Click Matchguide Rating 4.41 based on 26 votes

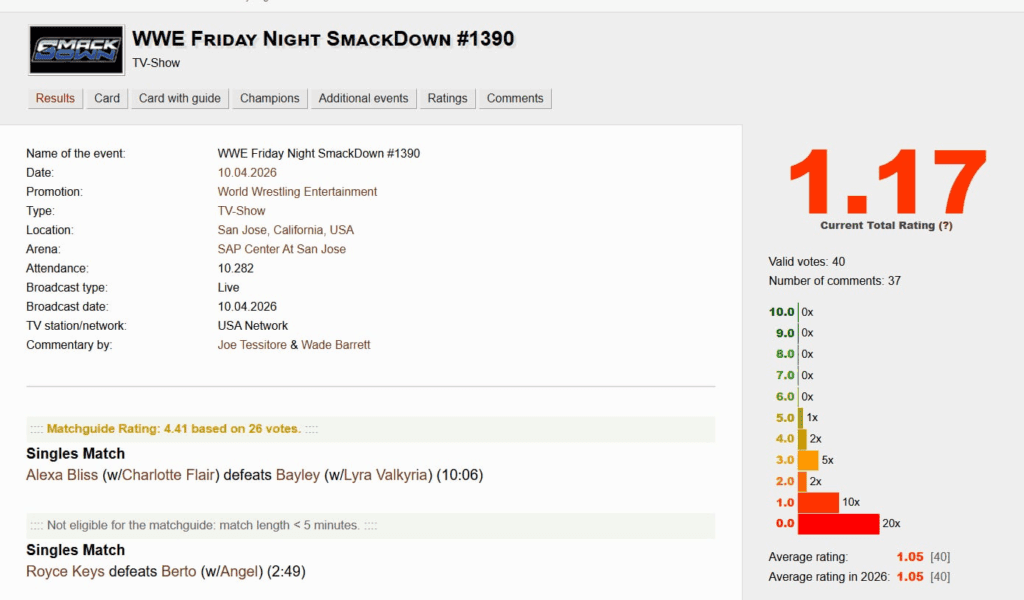[x=174, y=429]
